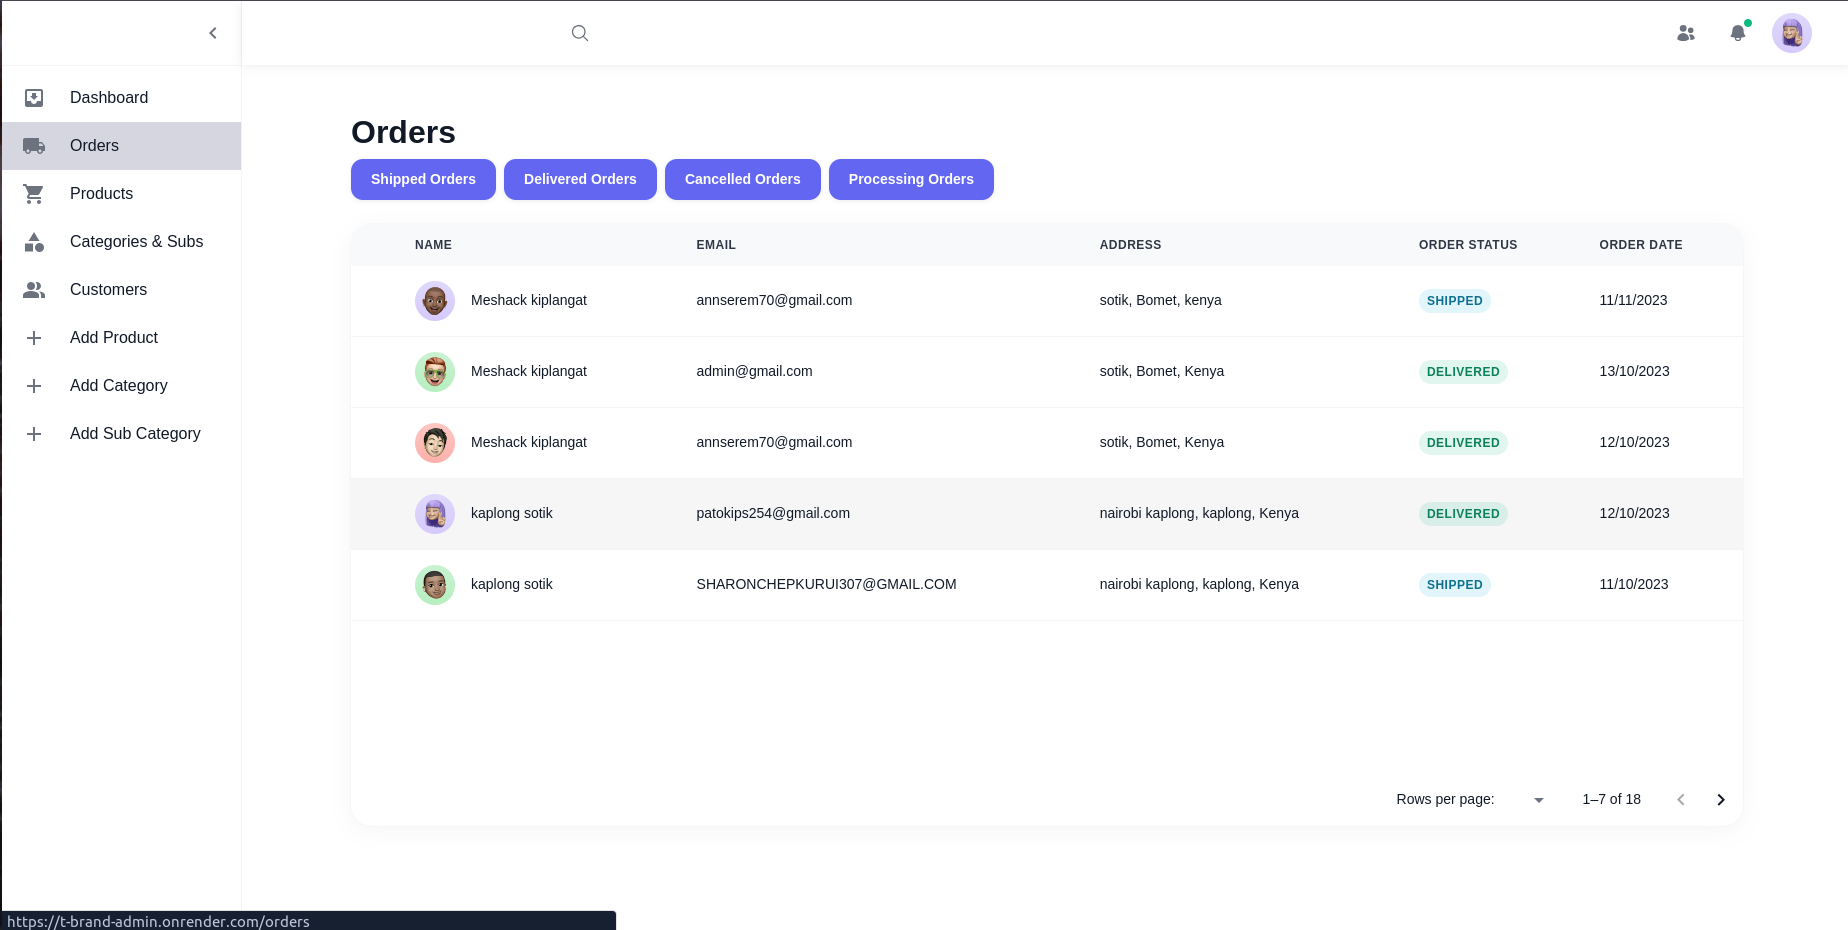
Task: Select the patokips254@gmail.com order row
Action: [773, 514]
